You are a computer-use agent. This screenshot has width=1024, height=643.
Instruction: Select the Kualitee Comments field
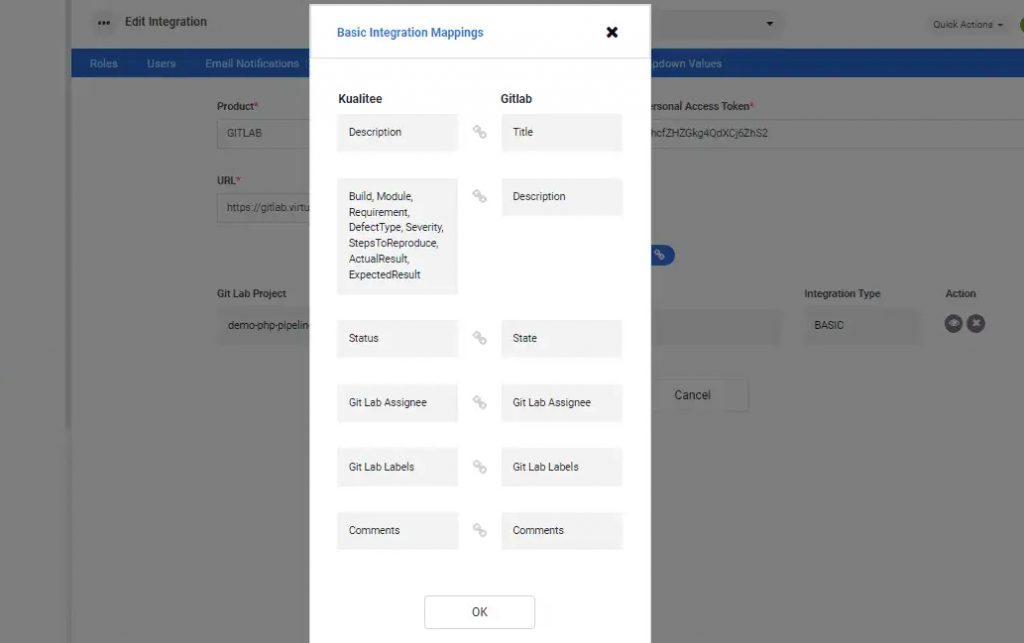click(x=397, y=531)
